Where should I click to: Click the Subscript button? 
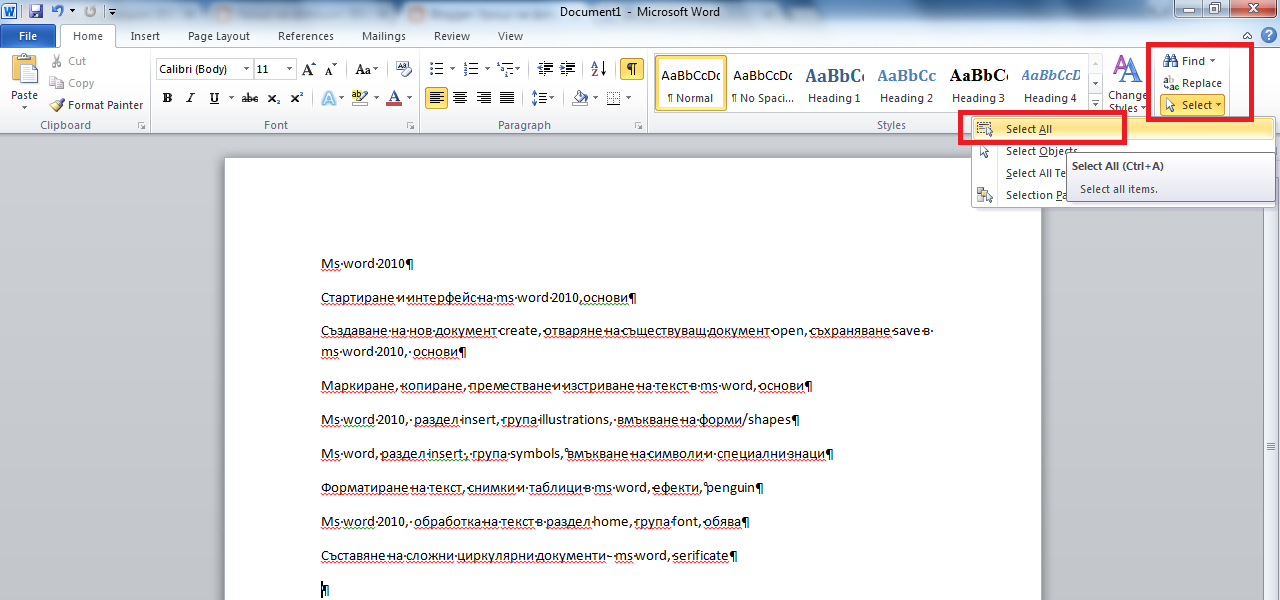[x=275, y=98]
